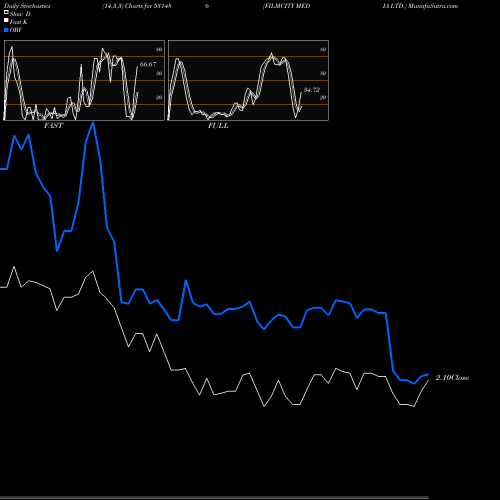Open the FULL stochastic chart panel
Image resolution: width=500 pixels, height=500 pixels.
pyautogui.click(x=248, y=80)
